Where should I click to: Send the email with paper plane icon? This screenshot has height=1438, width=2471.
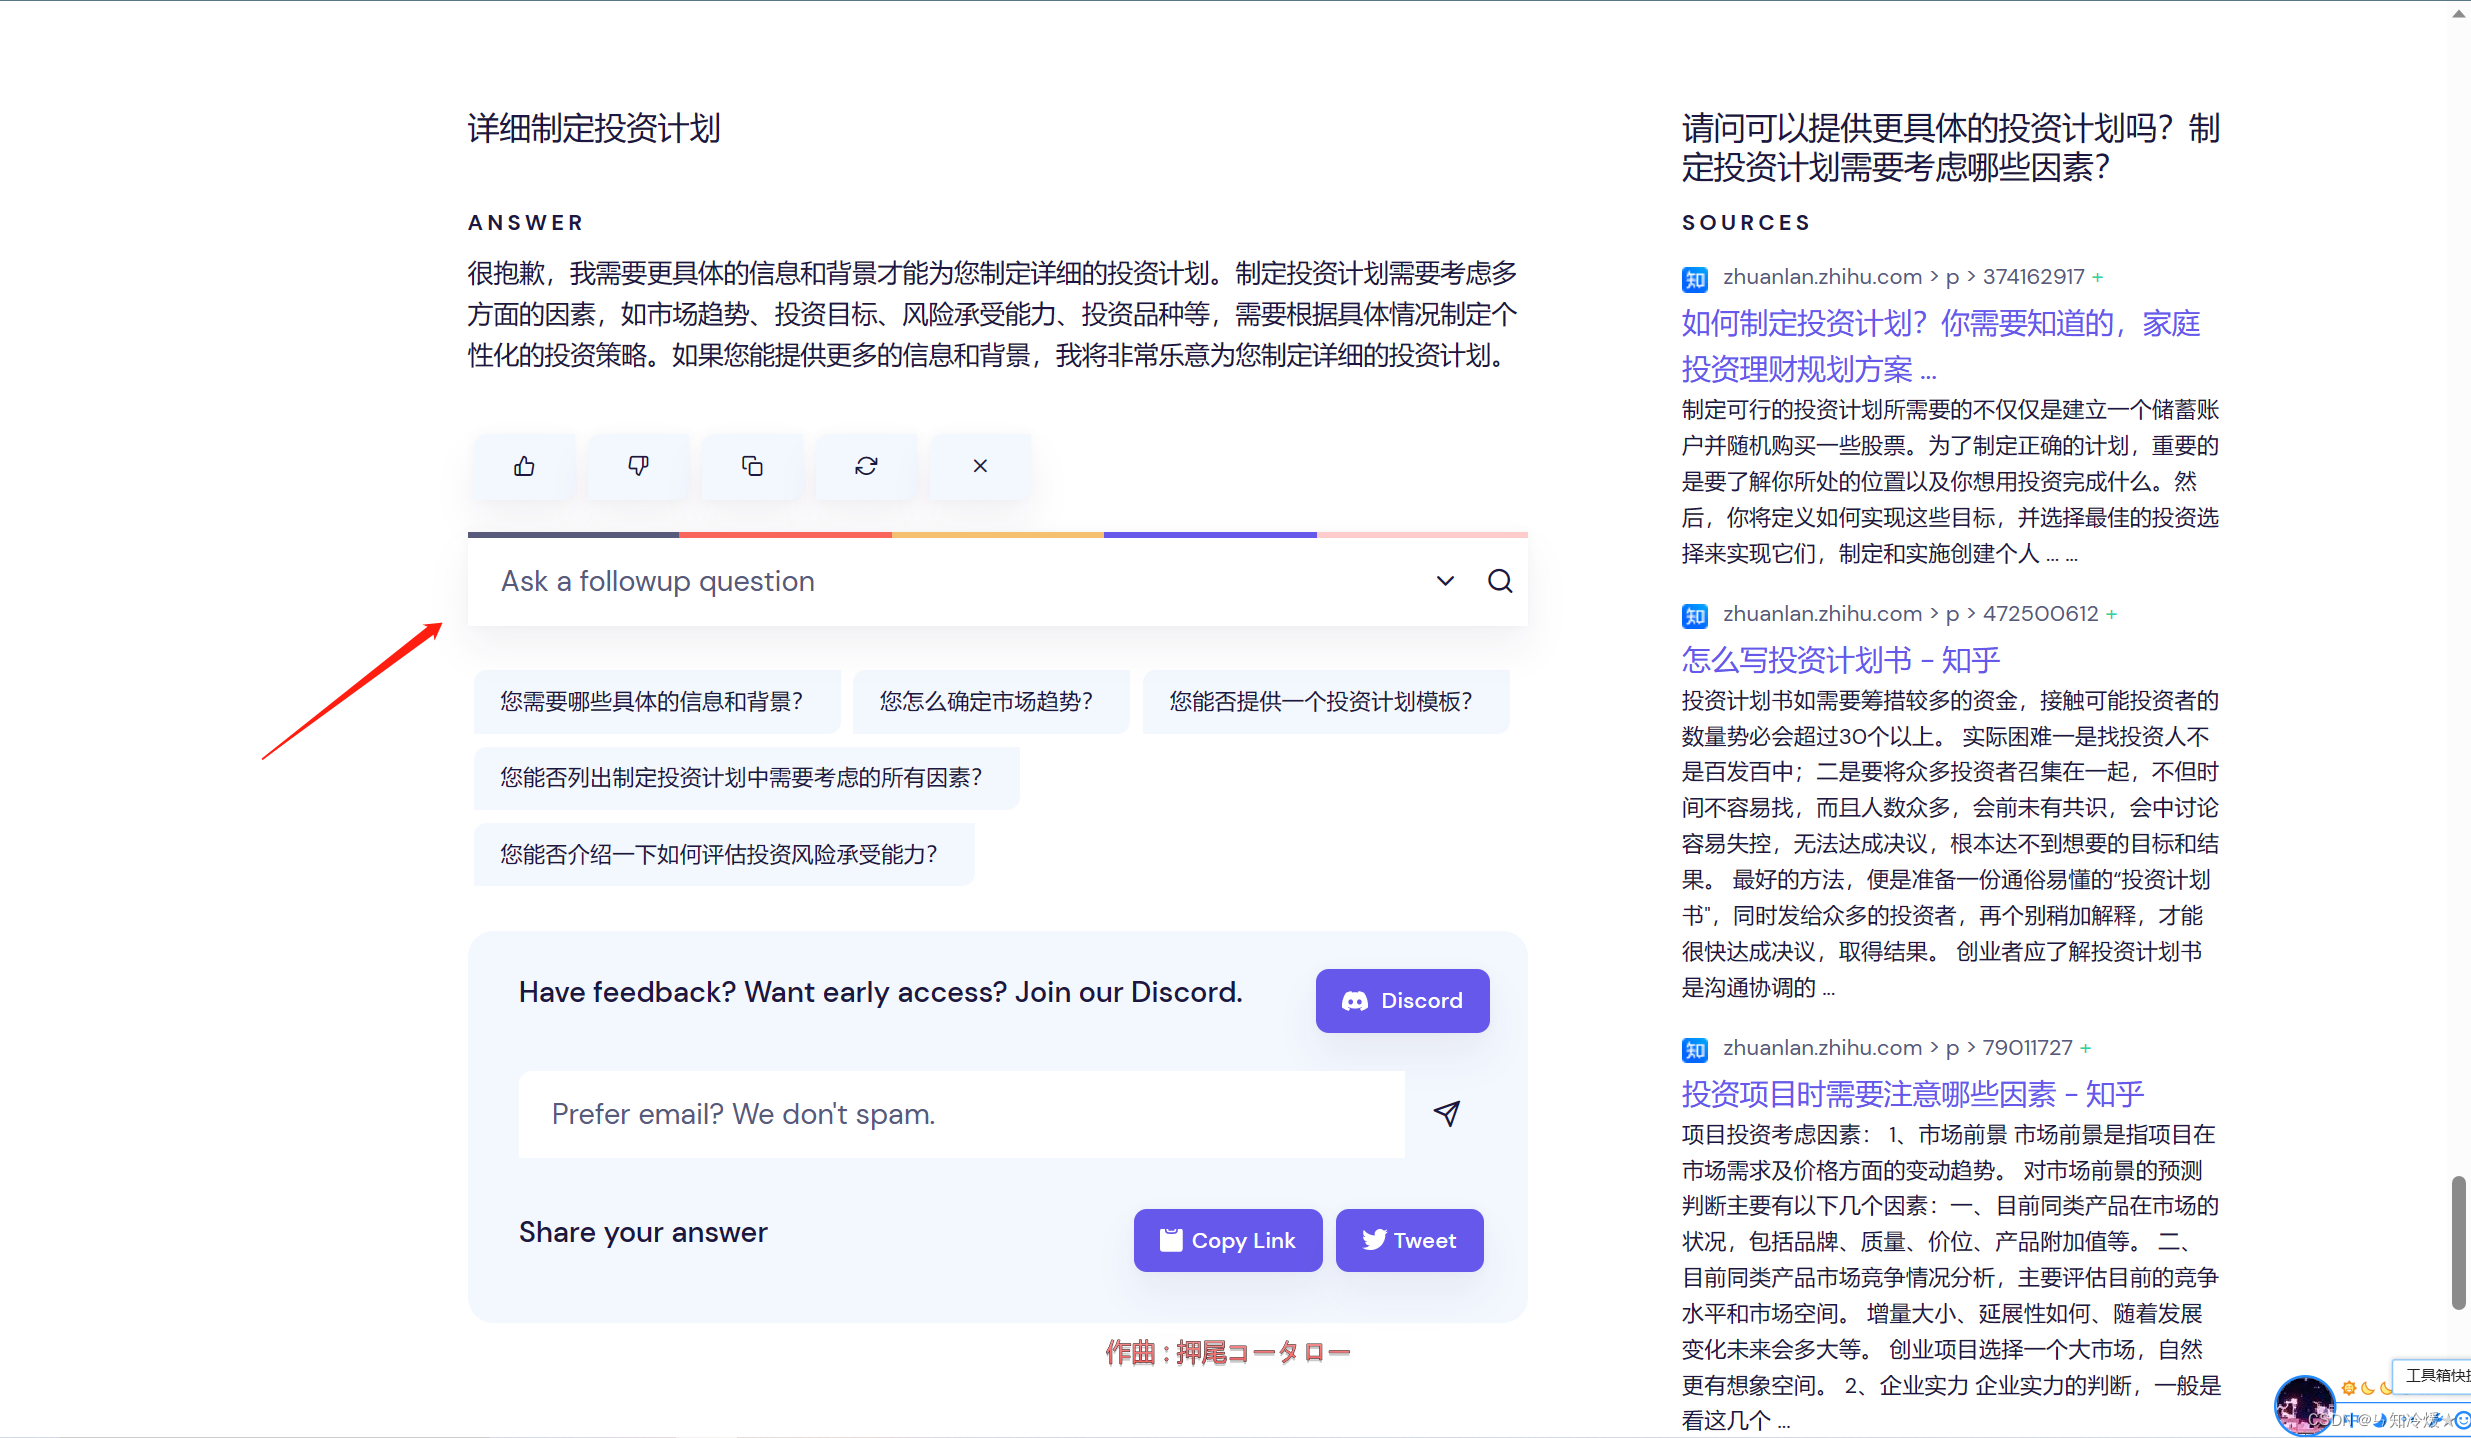(x=1447, y=1113)
